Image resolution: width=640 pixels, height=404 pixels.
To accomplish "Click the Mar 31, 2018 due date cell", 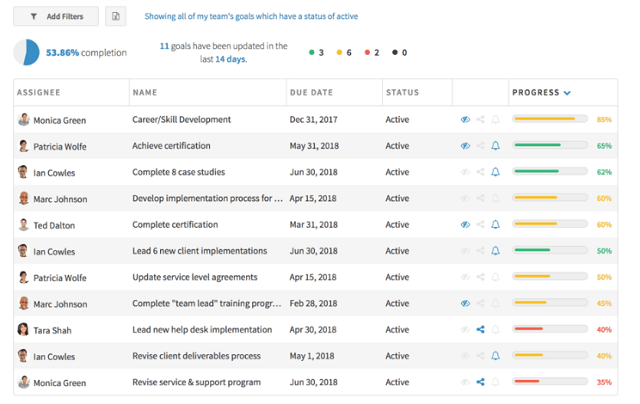I will coord(313,224).
